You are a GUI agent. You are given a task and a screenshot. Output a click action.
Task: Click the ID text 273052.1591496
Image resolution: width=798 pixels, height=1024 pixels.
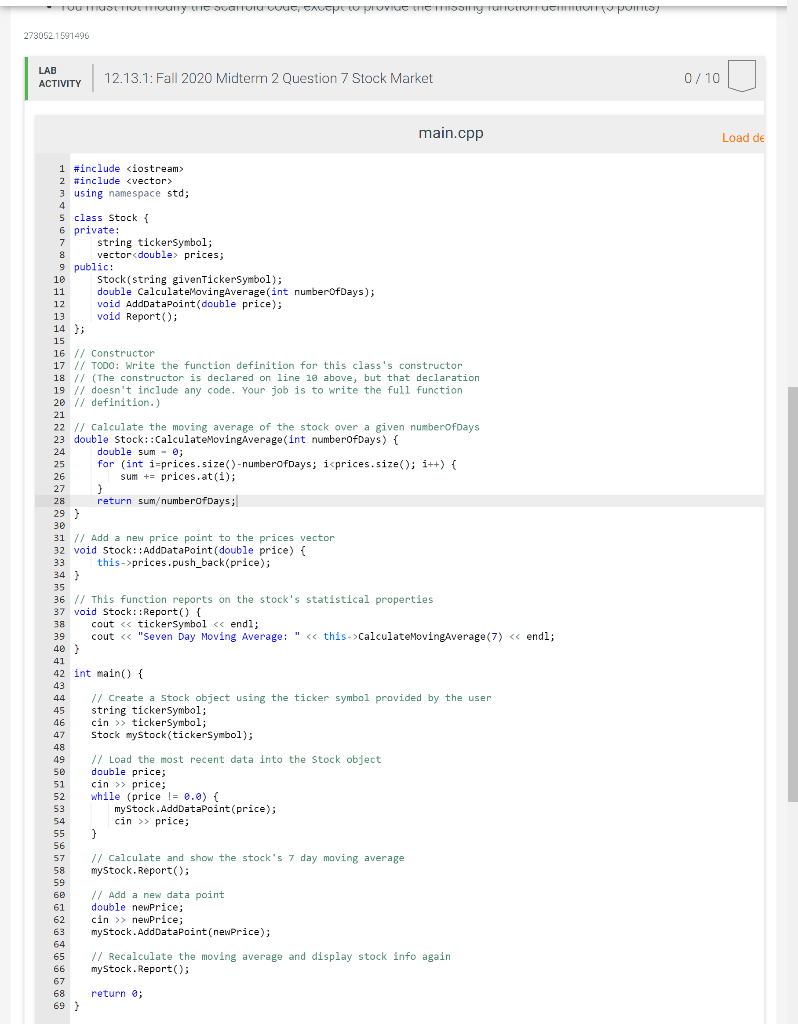(x=56, y=35)
